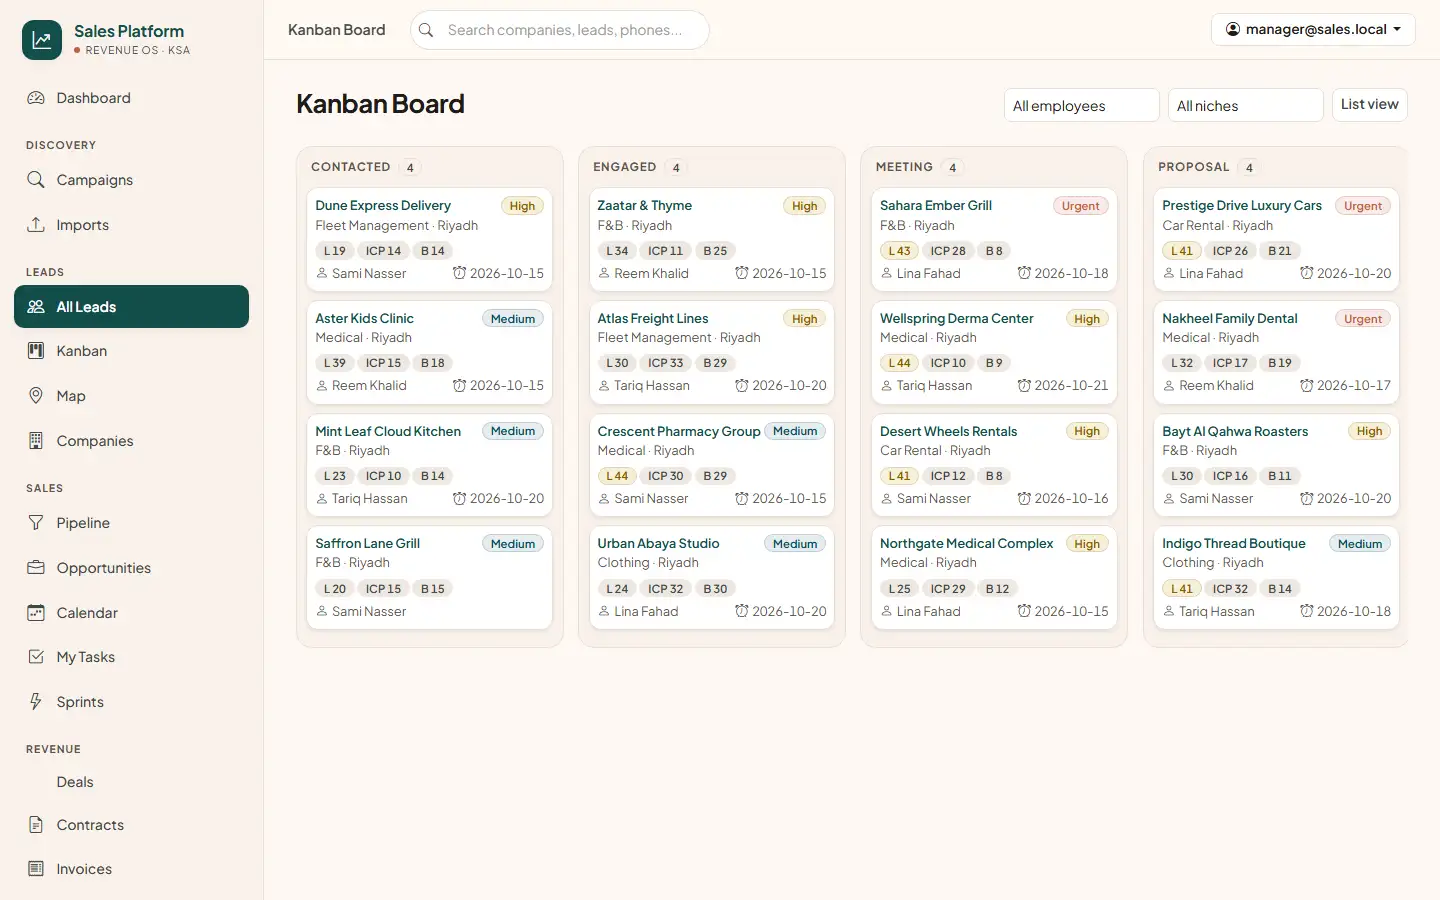Open the Dune Express Delivery lead
This screenshot has width=1440, height=900.
pos(383,205)
